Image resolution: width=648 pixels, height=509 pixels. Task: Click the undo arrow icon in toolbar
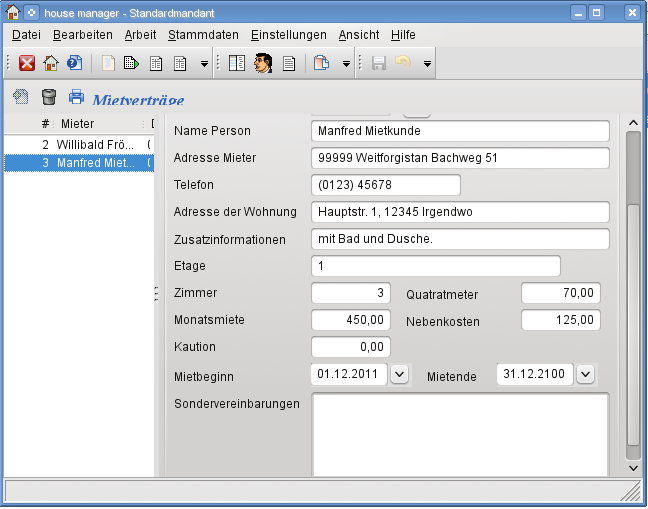[x=403, y=63]
